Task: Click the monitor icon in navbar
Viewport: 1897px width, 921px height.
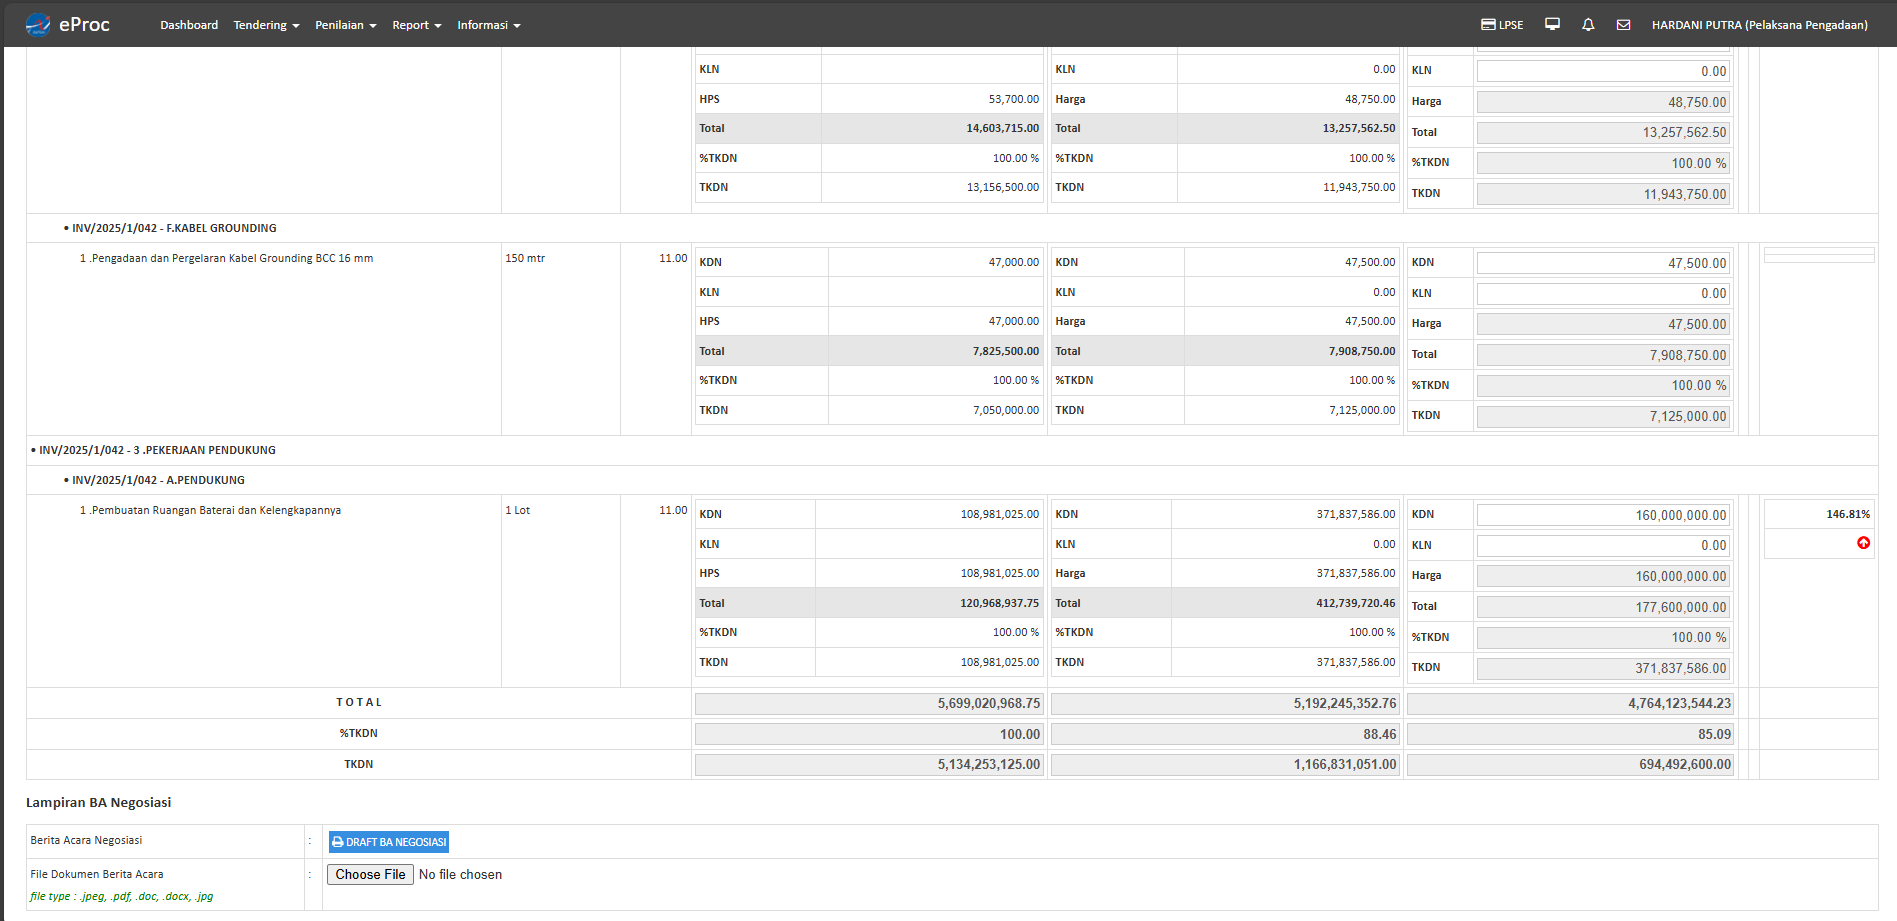Action: pyautogui.click(x=1552, y=25)
